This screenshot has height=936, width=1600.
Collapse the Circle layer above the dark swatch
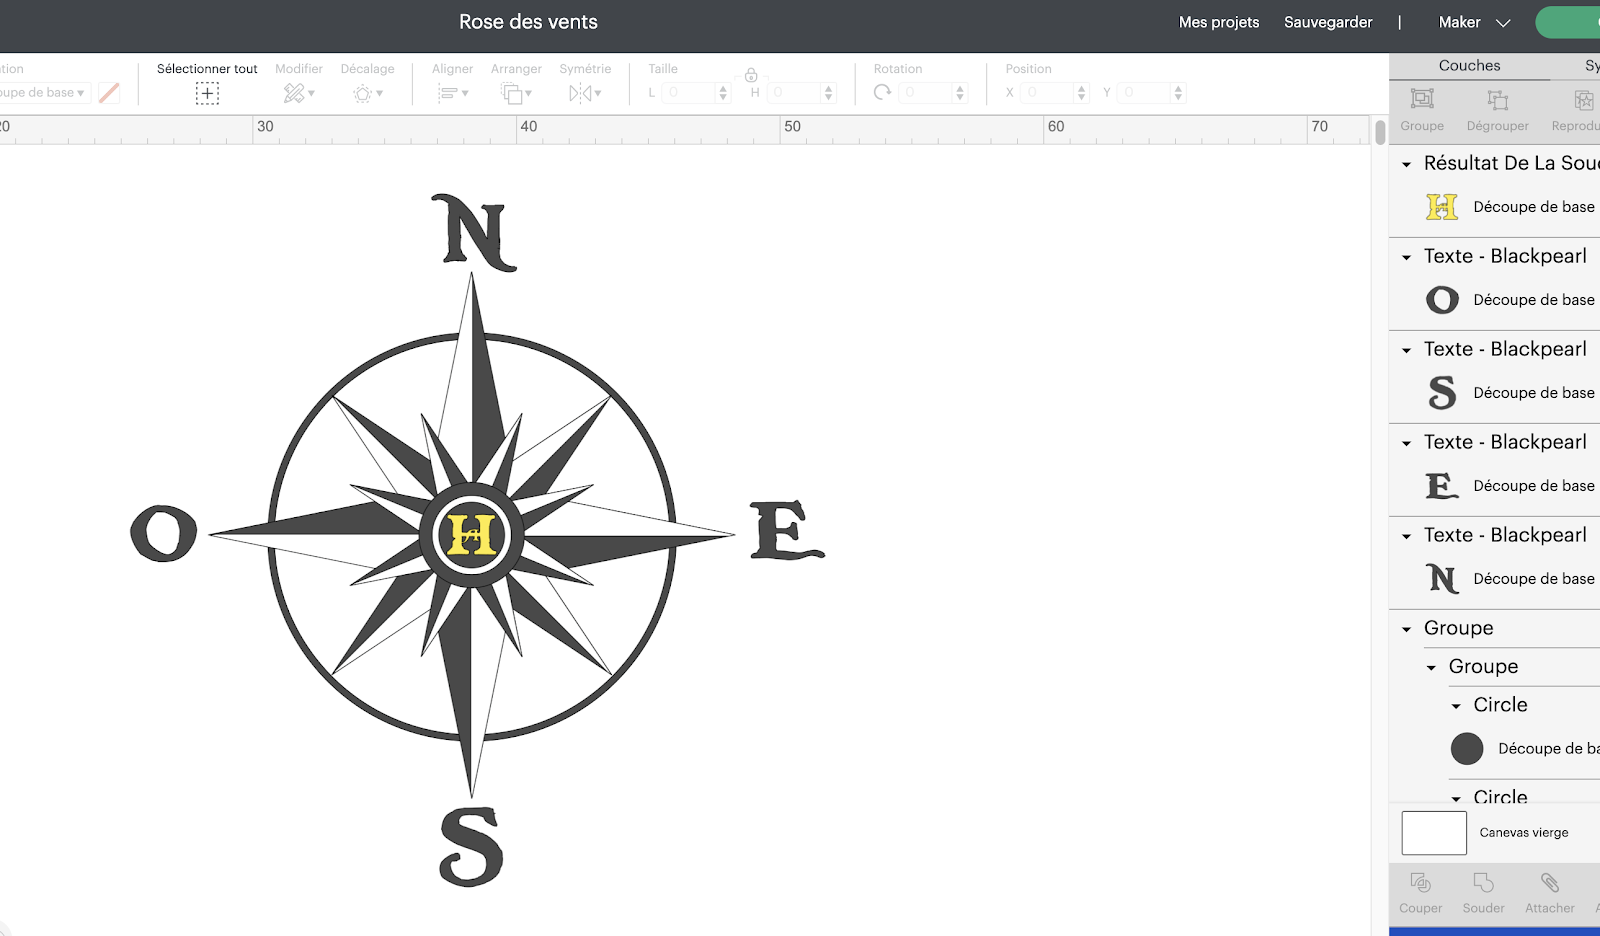1456,705
